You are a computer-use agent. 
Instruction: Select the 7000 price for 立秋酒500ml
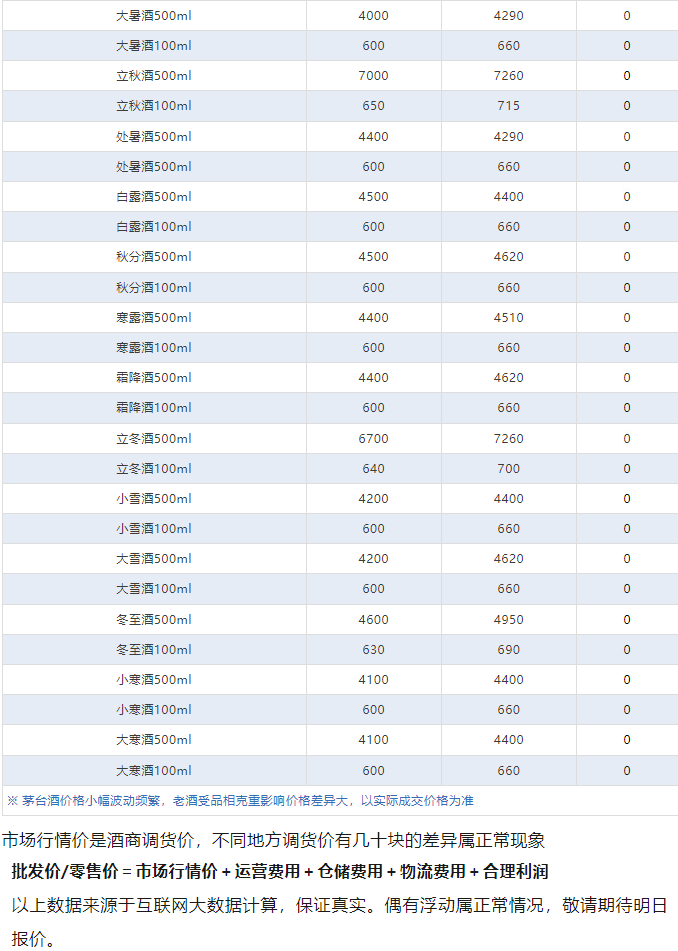tap(374, 76)
